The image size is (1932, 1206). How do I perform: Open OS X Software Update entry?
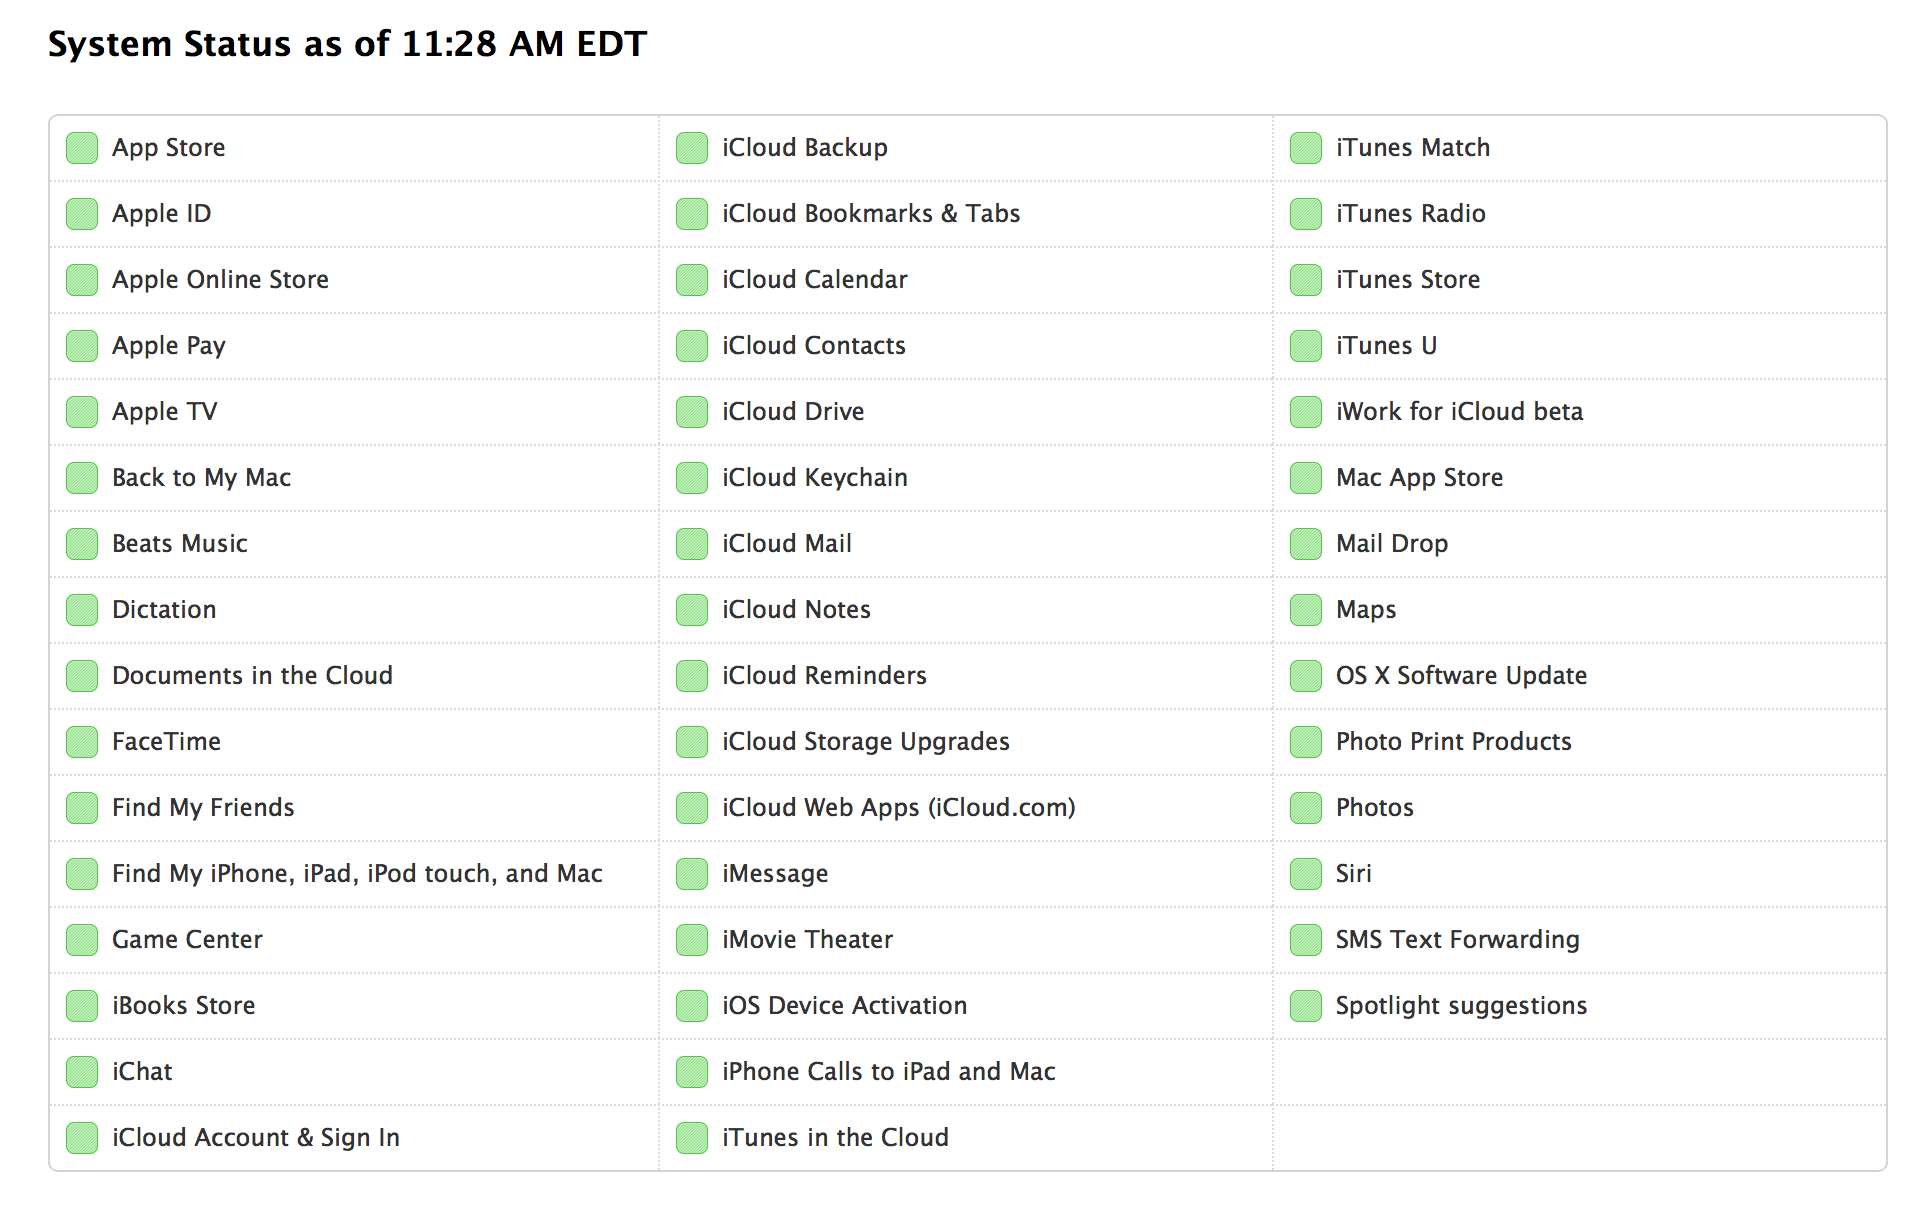[x=1461, y=676]
